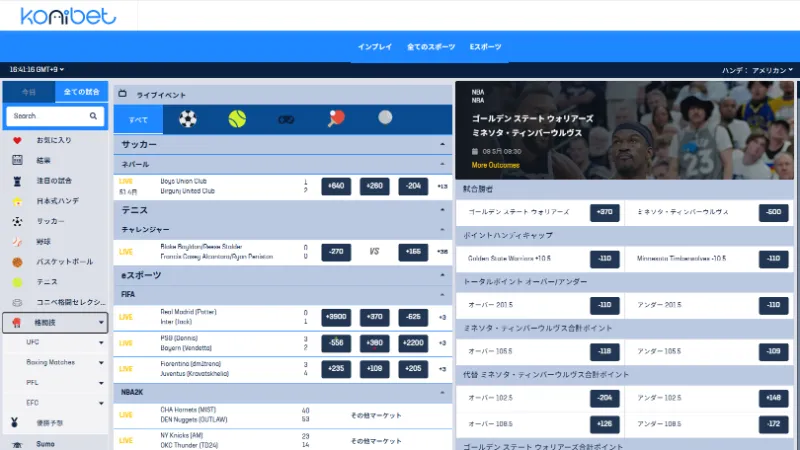The width and height of the screenshot is (800, 450).
Task: Click -500 odds for ミネソタ・ティンバーウルブズ
Action: [x=773, y=212]
